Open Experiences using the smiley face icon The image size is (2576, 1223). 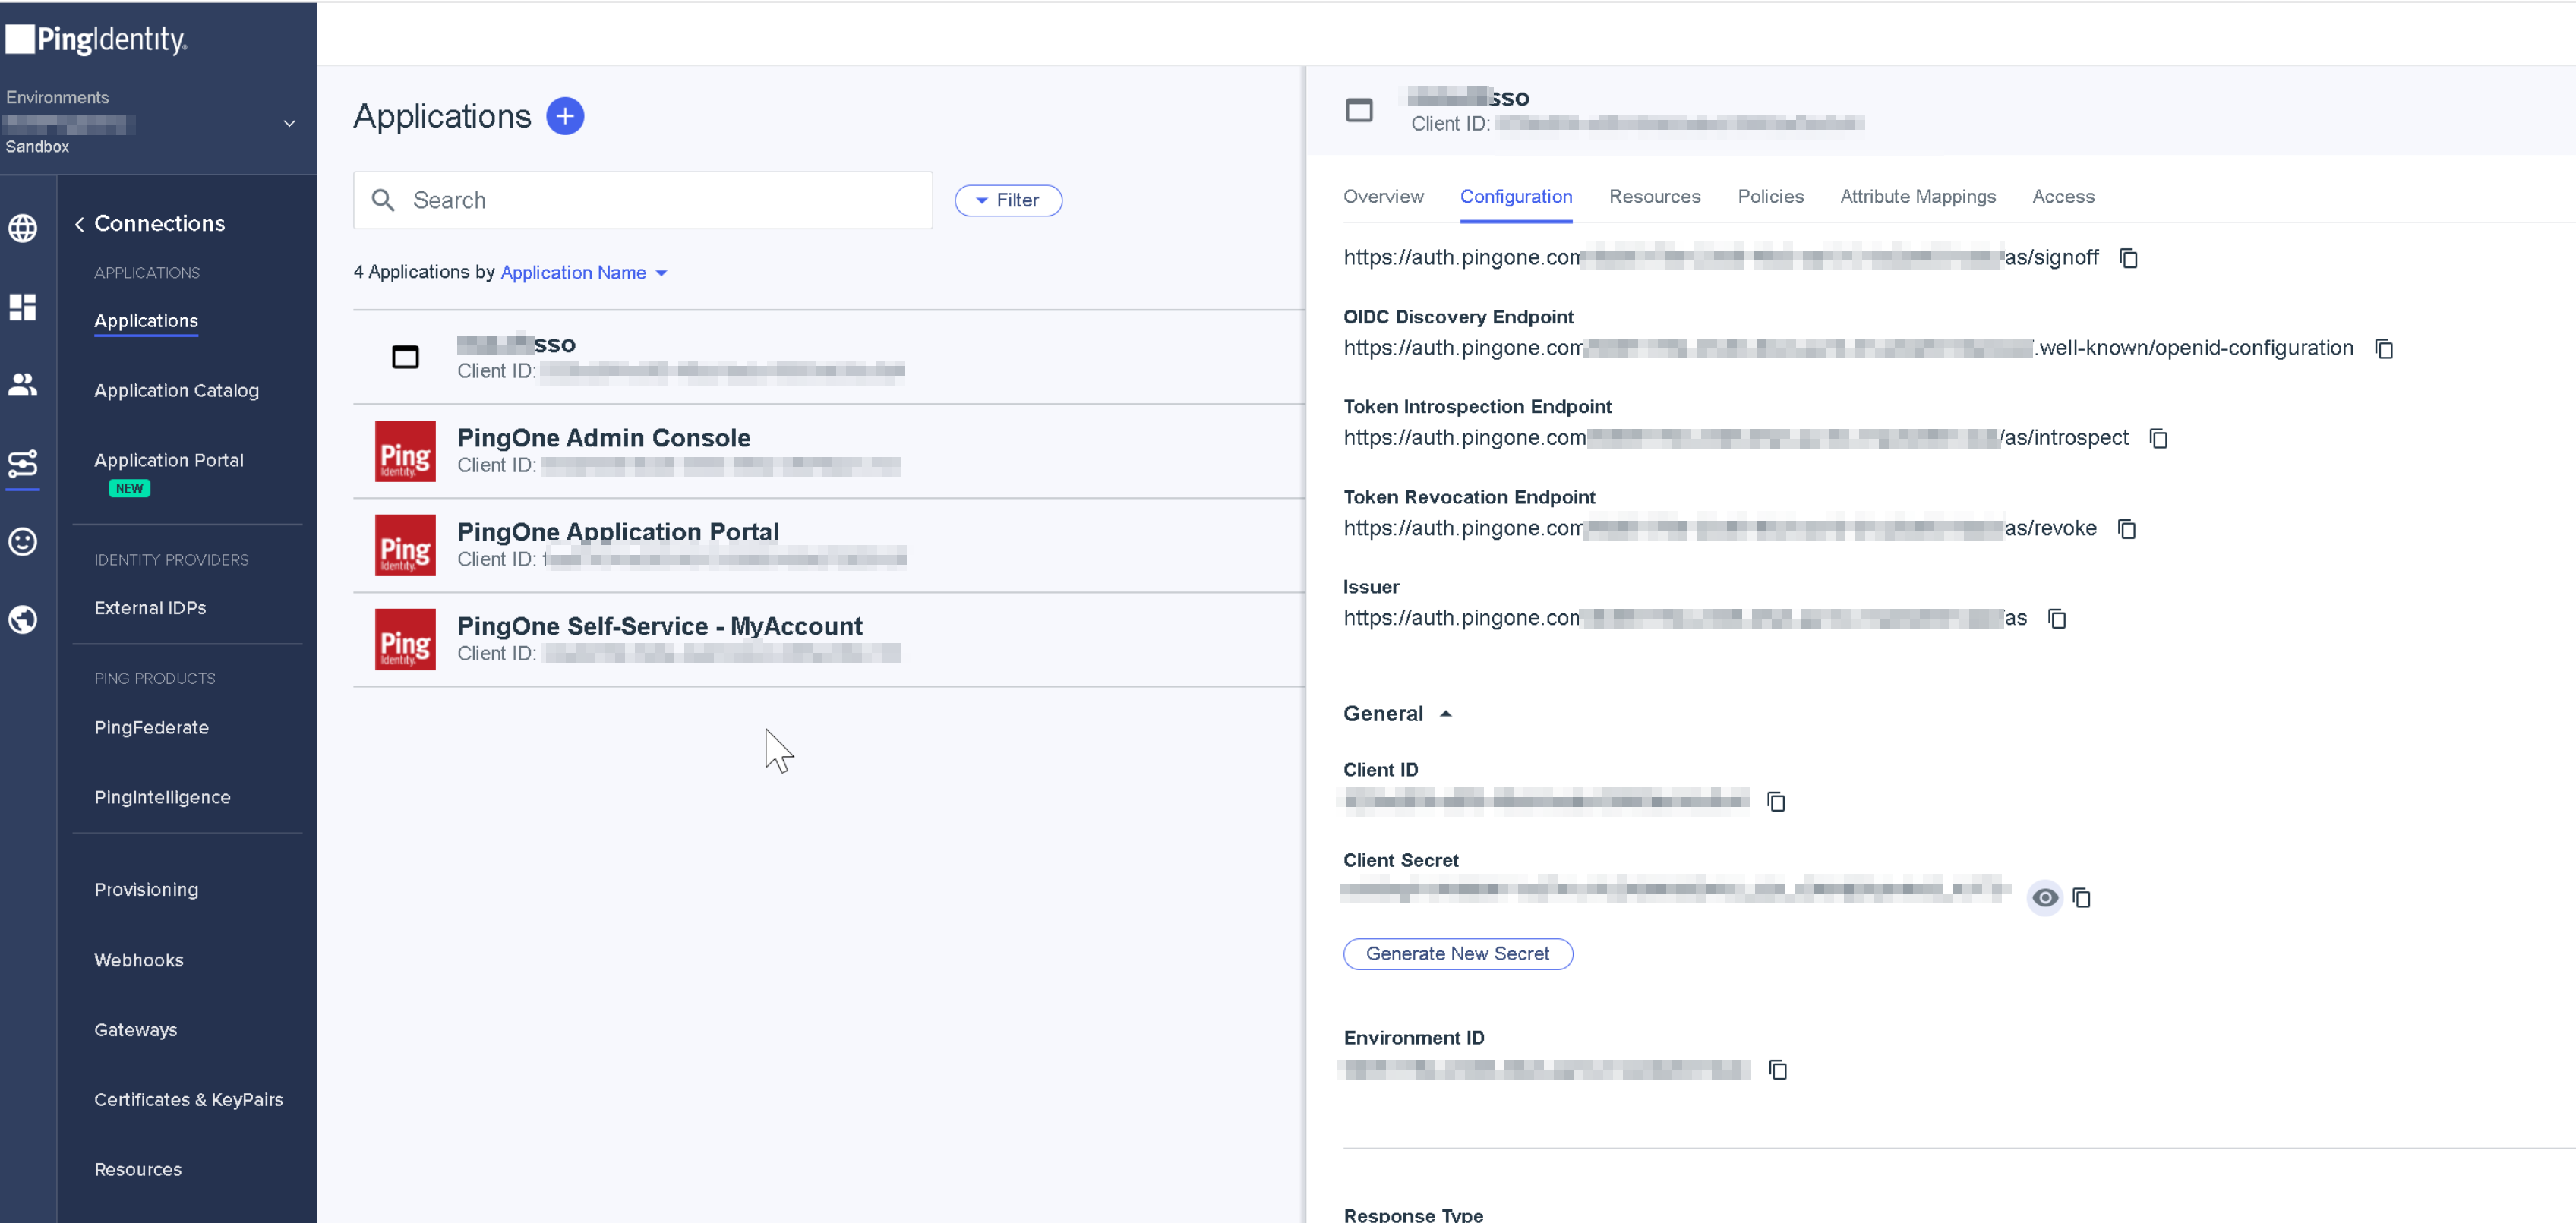pyautogui.click(x=23, y=541)
